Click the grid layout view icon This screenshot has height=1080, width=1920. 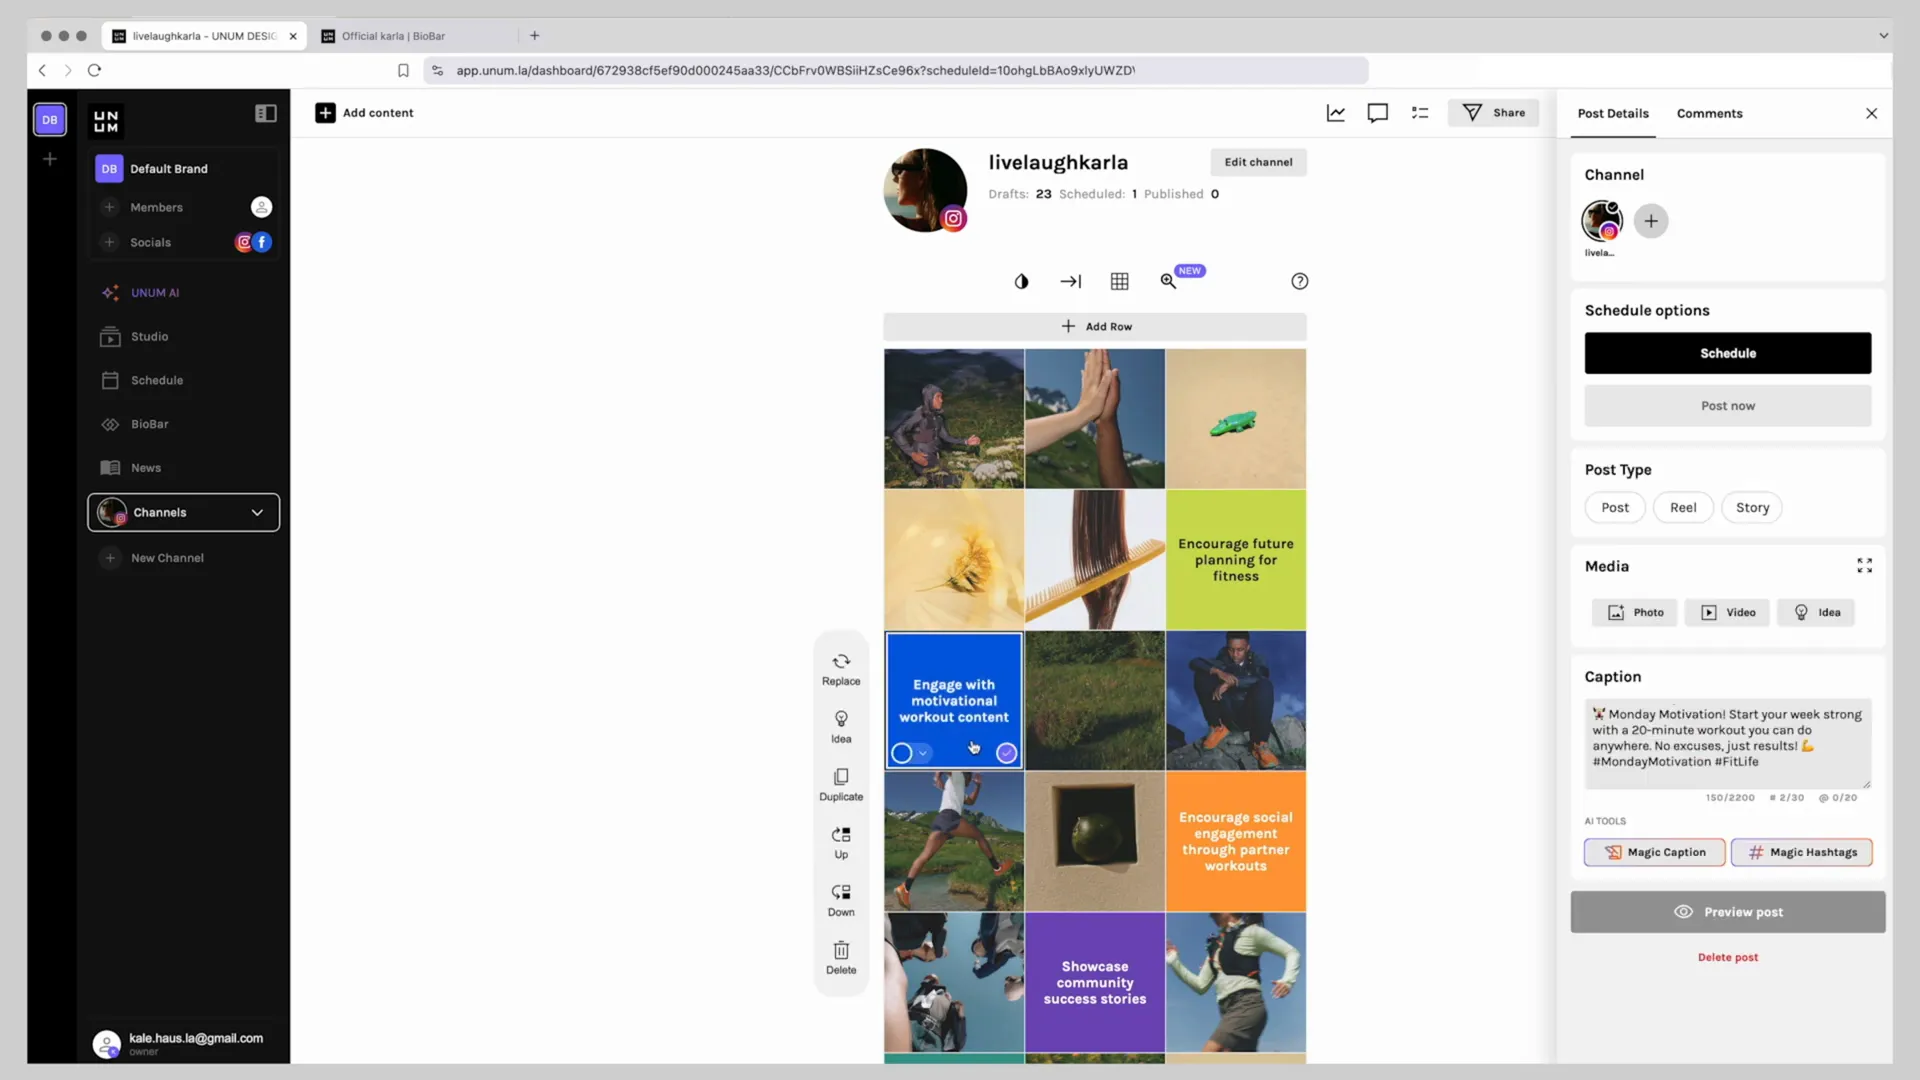[x=1120, y=281]
